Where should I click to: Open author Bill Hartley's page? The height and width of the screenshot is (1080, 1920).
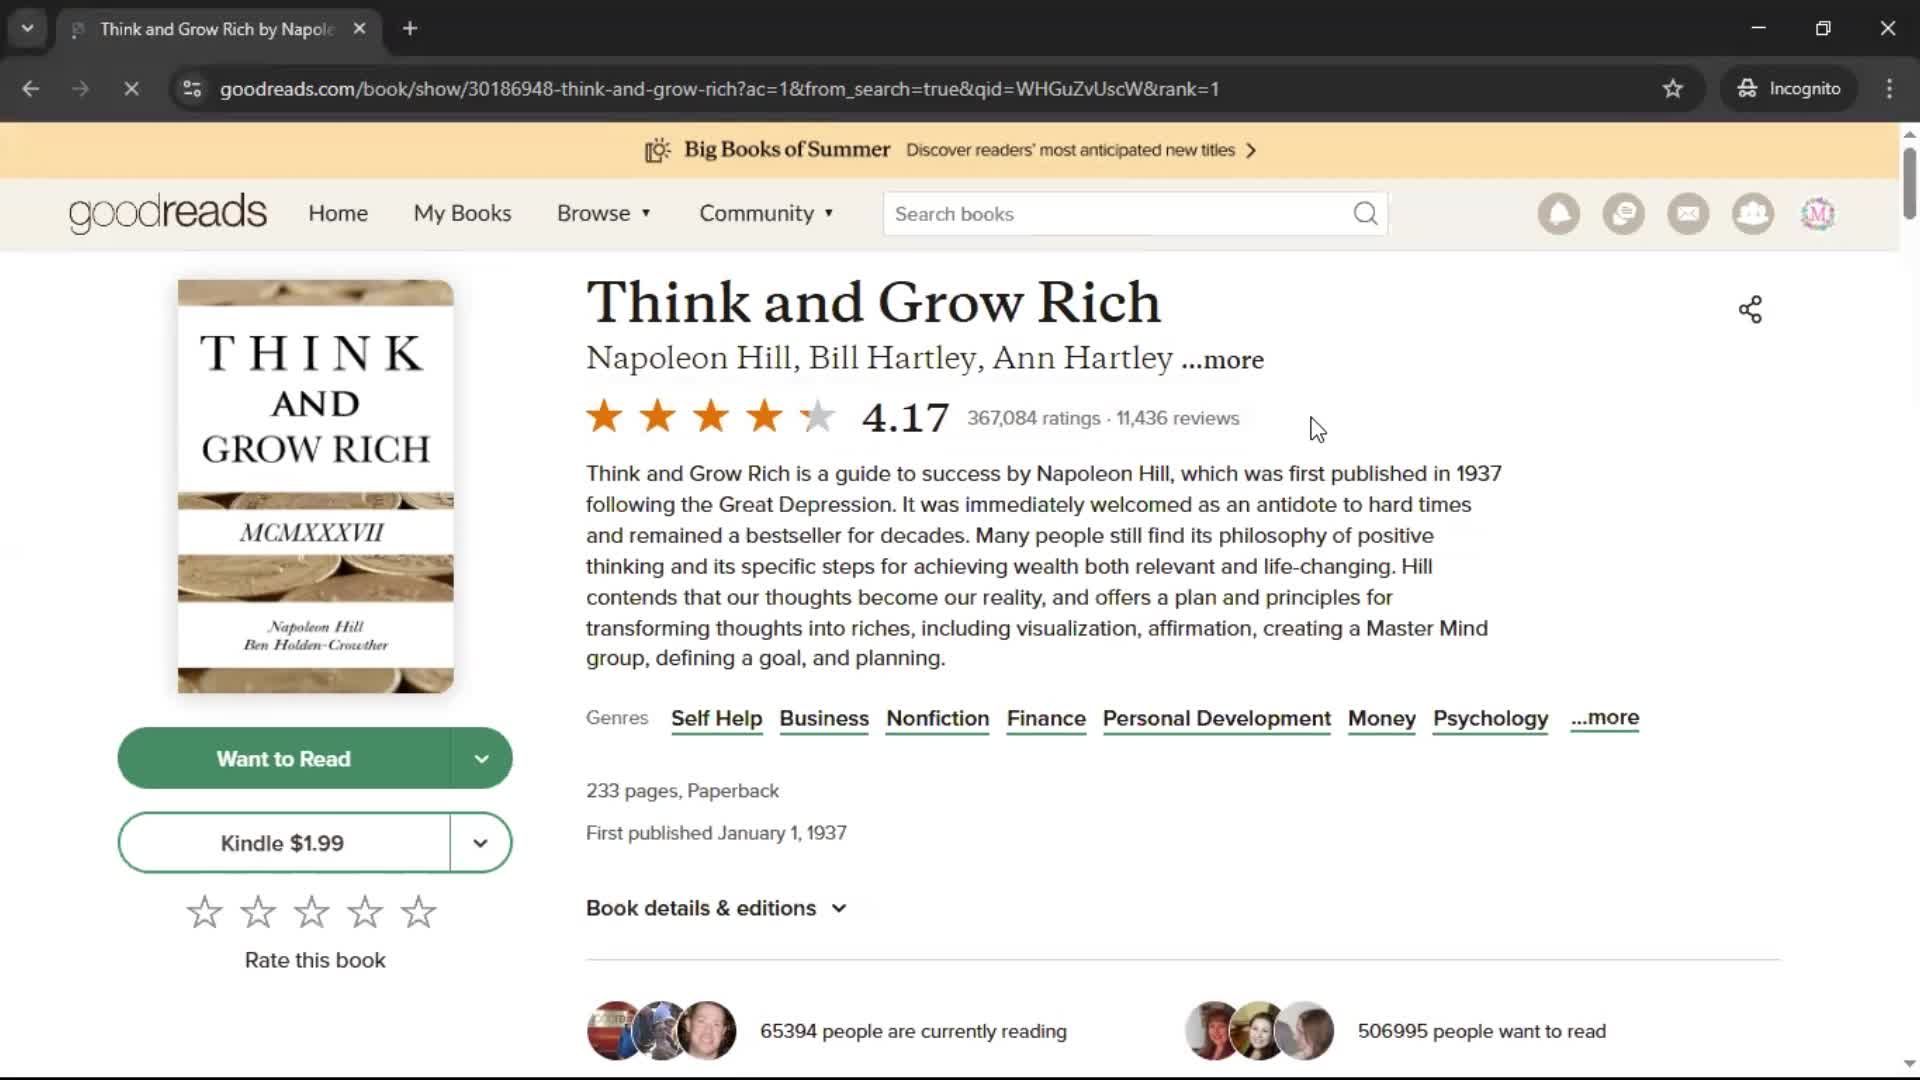pos(892,358)
